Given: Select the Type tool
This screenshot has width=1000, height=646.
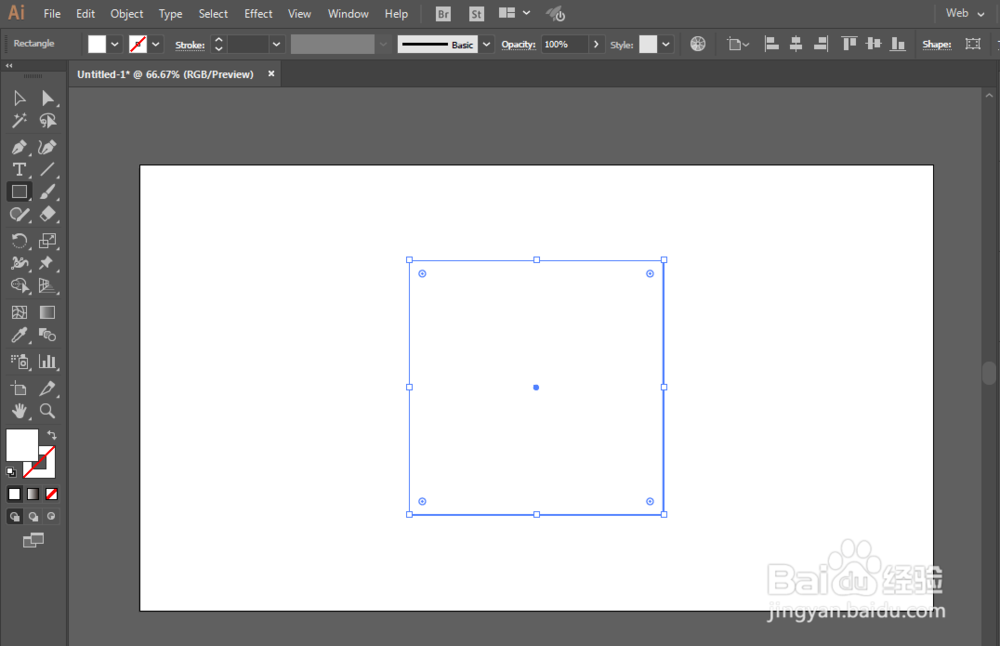Looking at the screenshot, I should point(19,170).
